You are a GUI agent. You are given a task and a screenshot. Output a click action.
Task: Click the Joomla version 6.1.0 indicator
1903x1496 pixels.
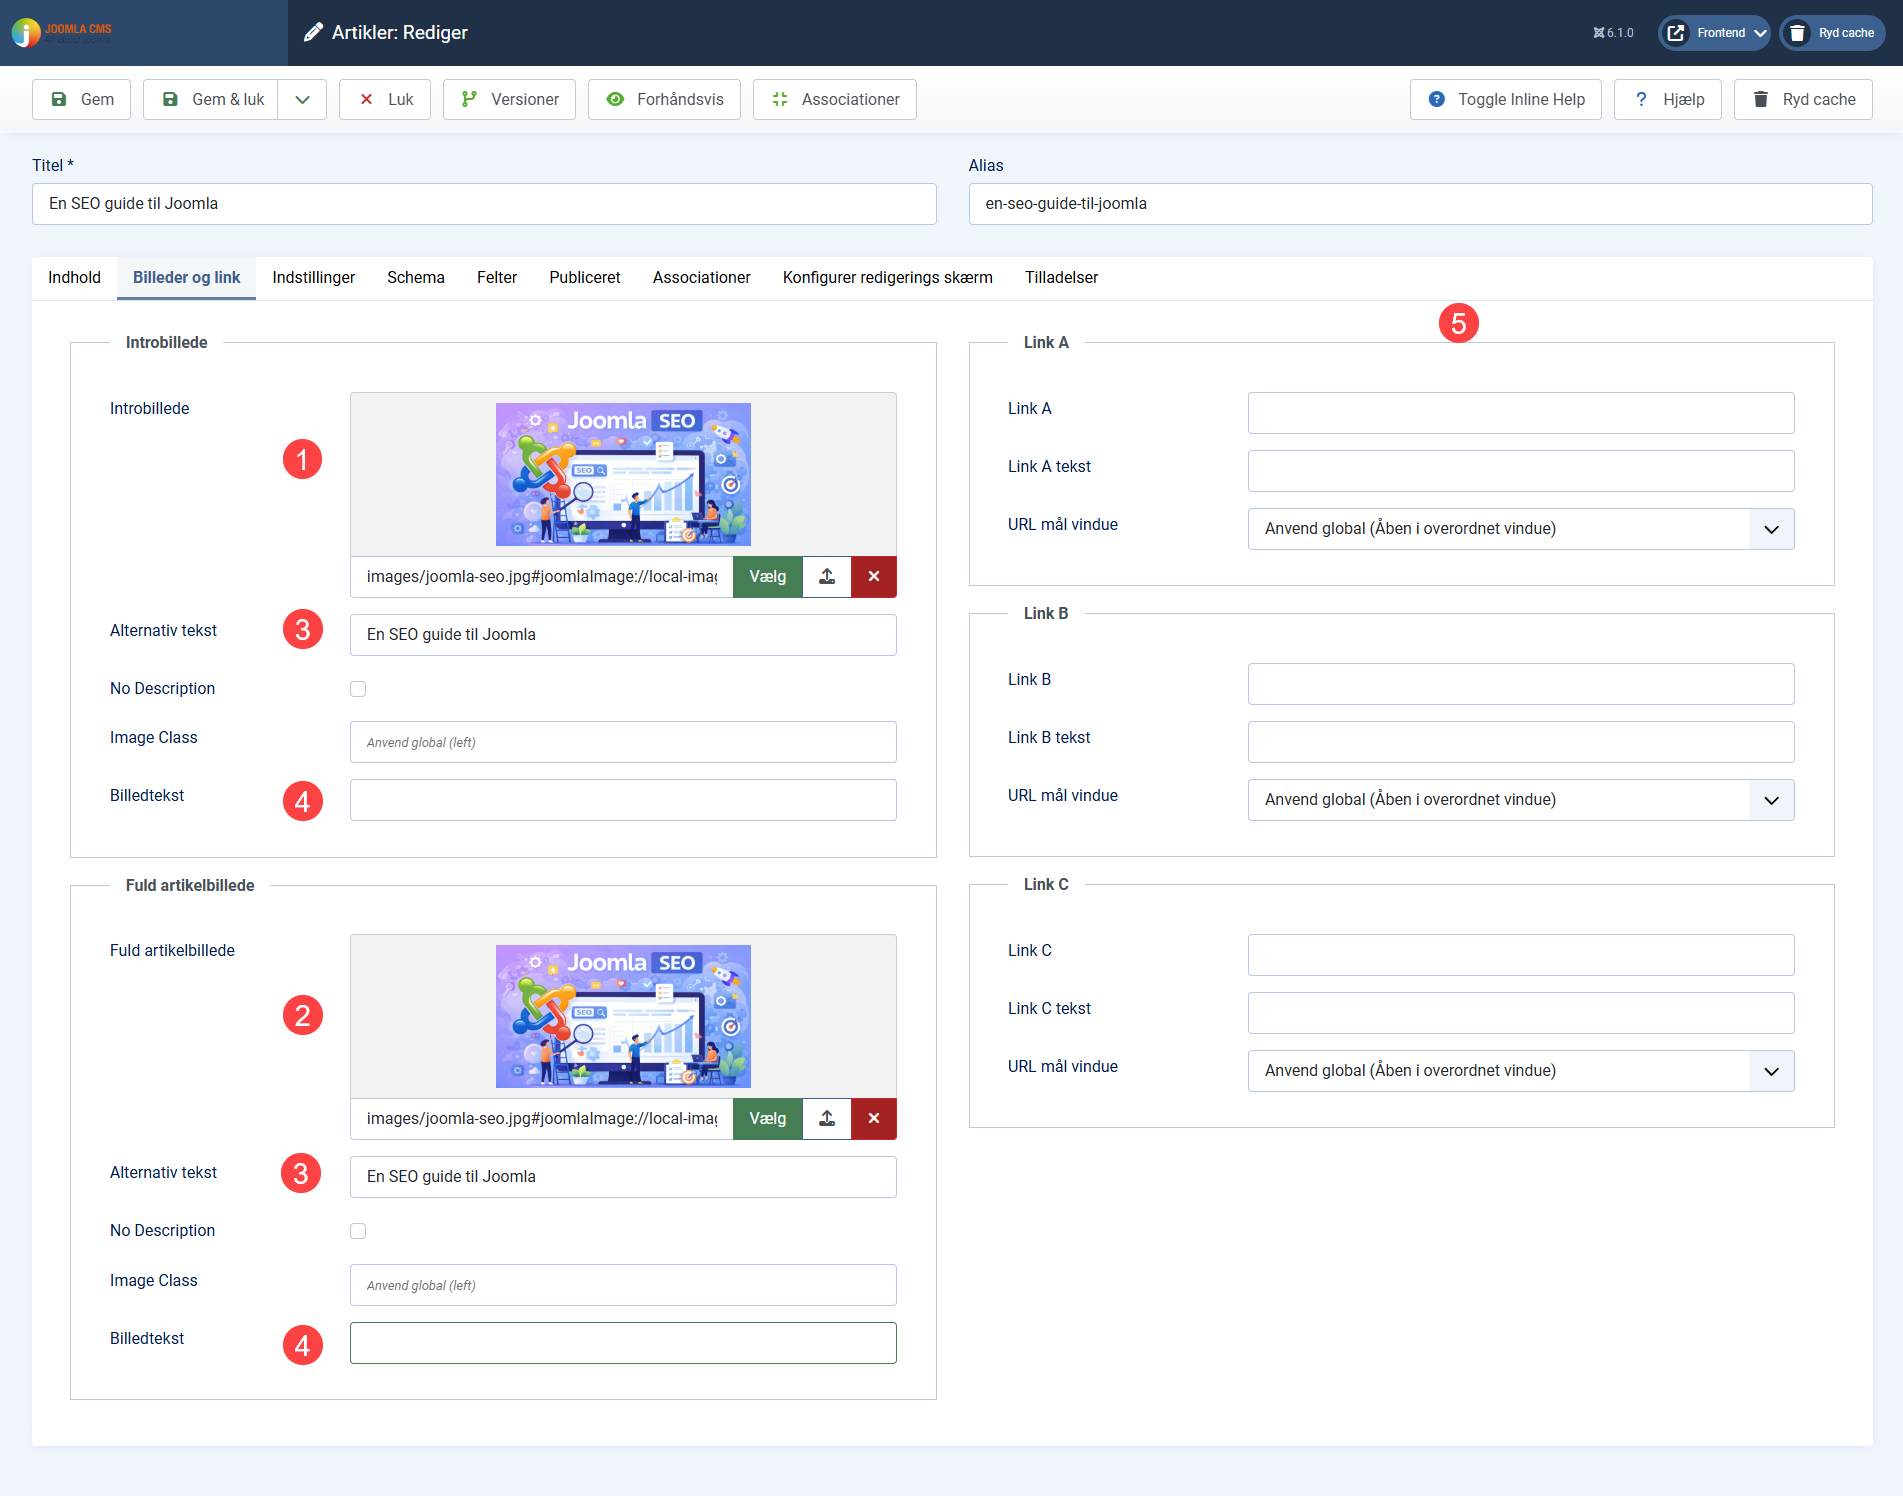click(1613, 33)
